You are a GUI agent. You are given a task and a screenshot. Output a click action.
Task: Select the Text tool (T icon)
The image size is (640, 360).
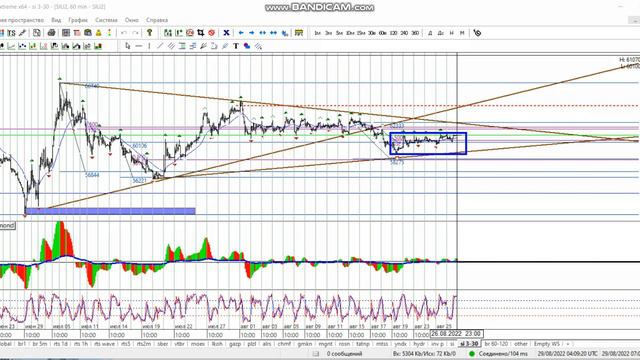pyautogui.click(x=236, y=46)
